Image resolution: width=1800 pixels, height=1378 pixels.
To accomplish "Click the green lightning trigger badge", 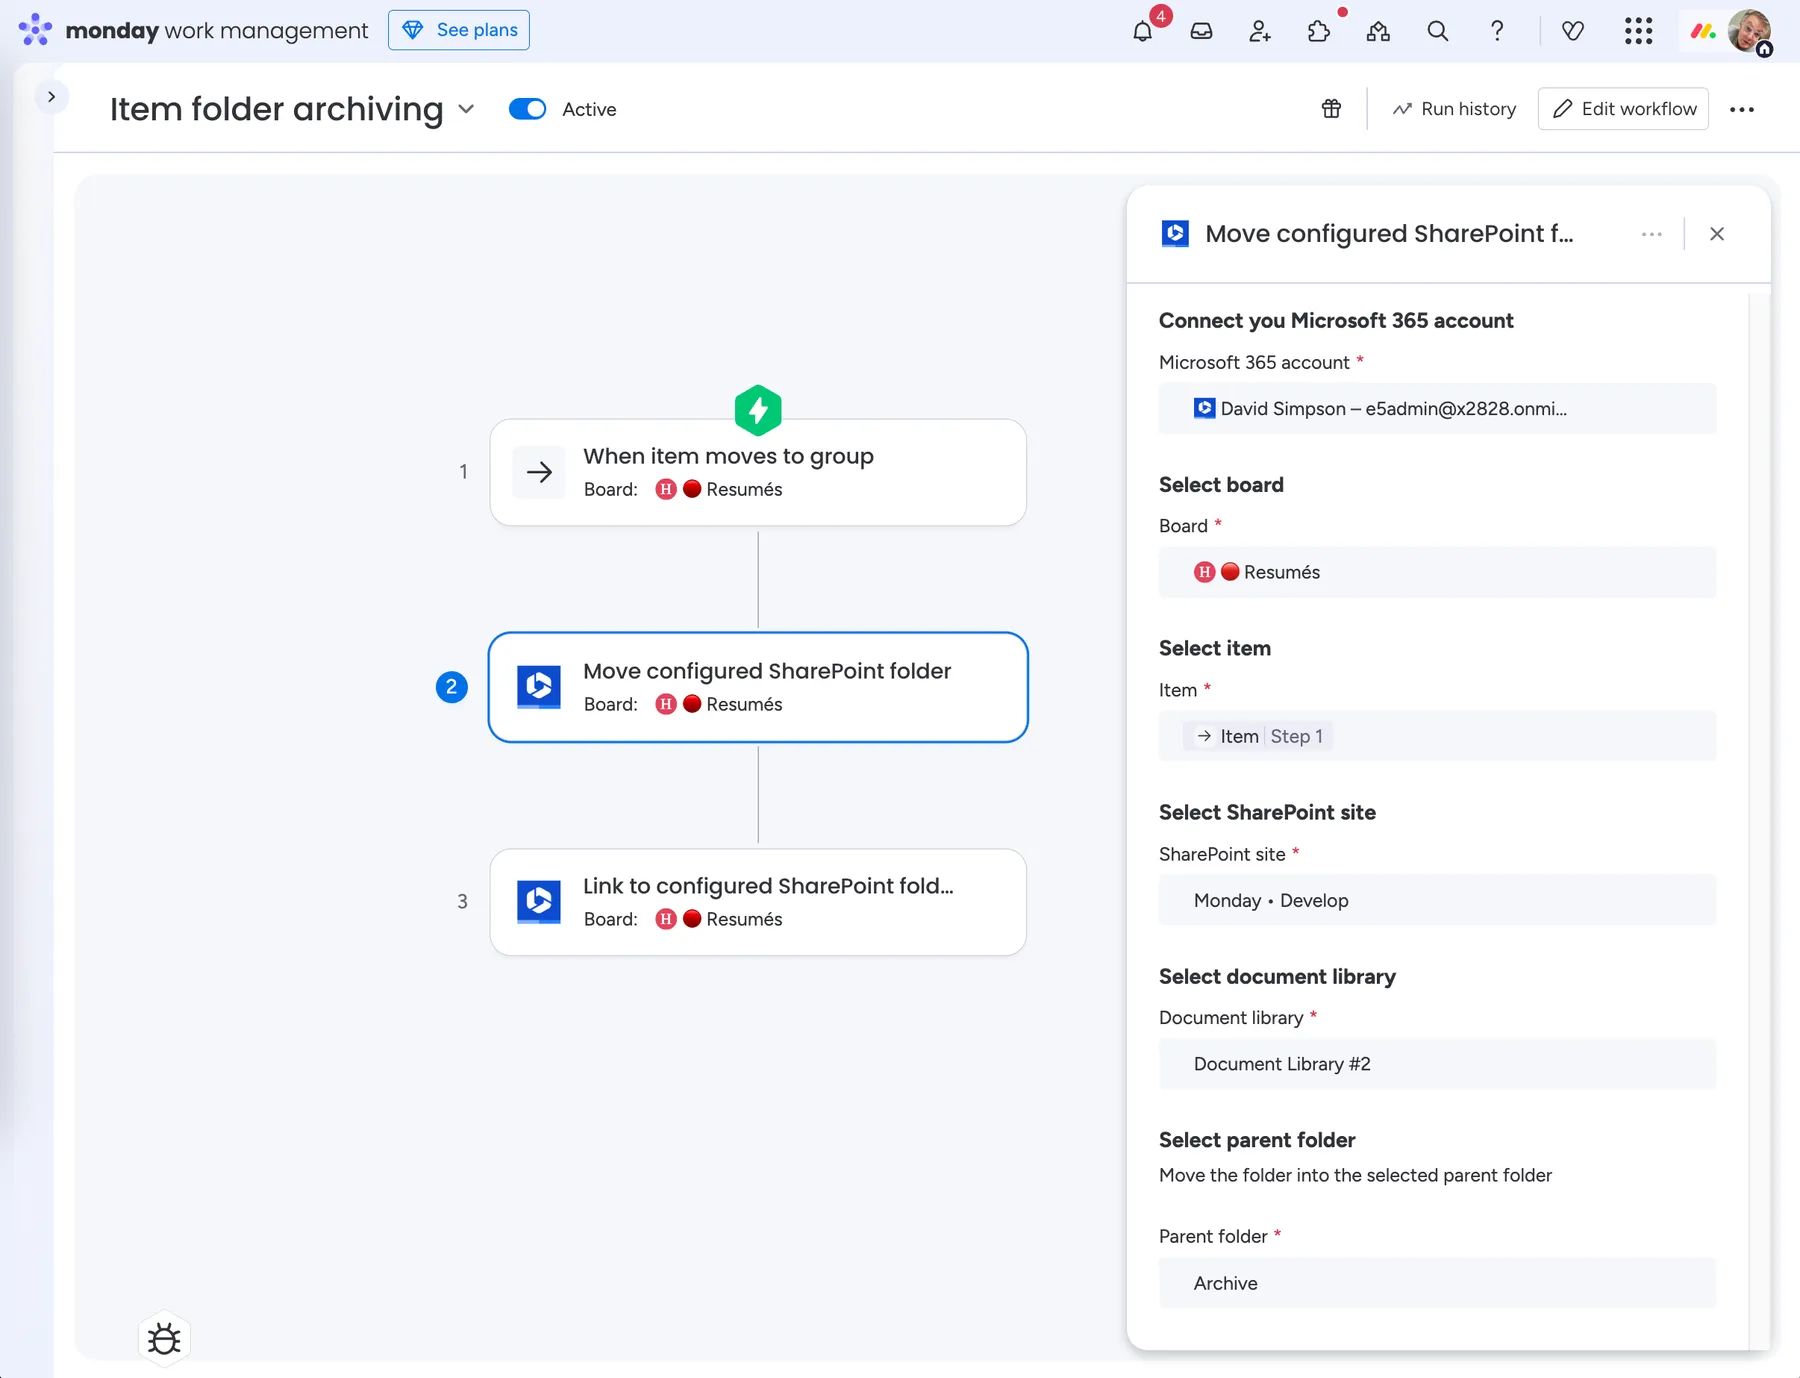I will pyautogui.click(x=758, y=410).
